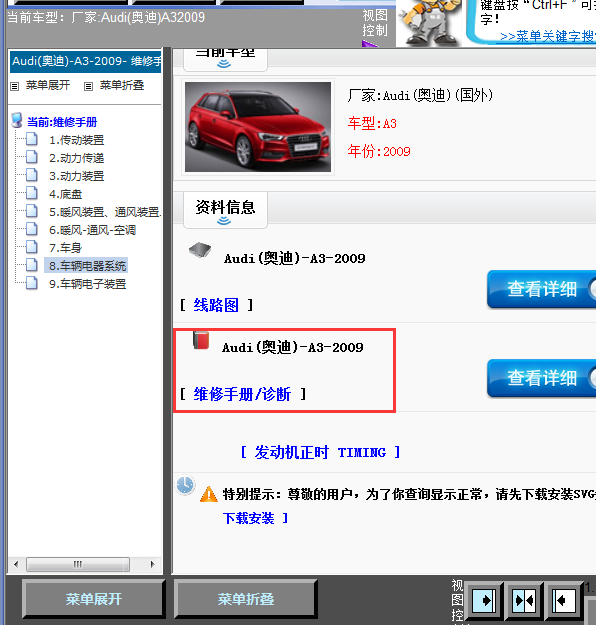
Task: Click 菜单折叠 link above the tree
Action: tap(122, 85)
